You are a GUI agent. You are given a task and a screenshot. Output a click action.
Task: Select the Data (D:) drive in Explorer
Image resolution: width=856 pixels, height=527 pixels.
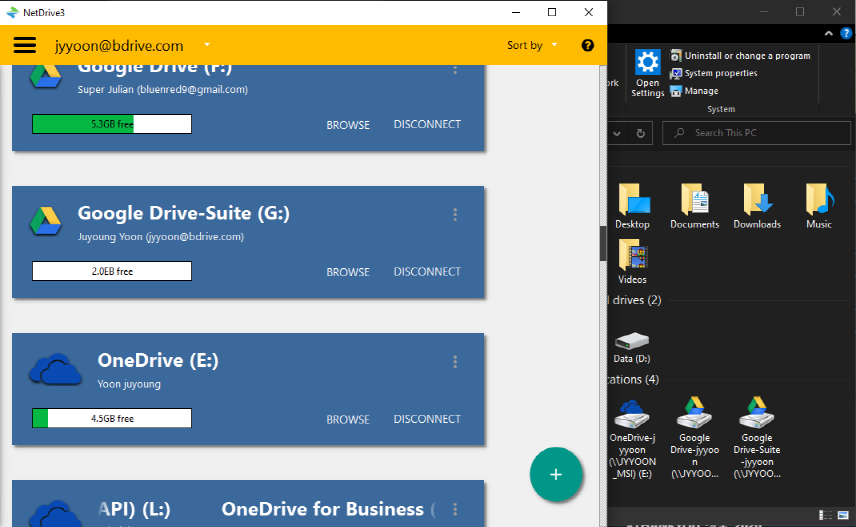coord(632,347)
